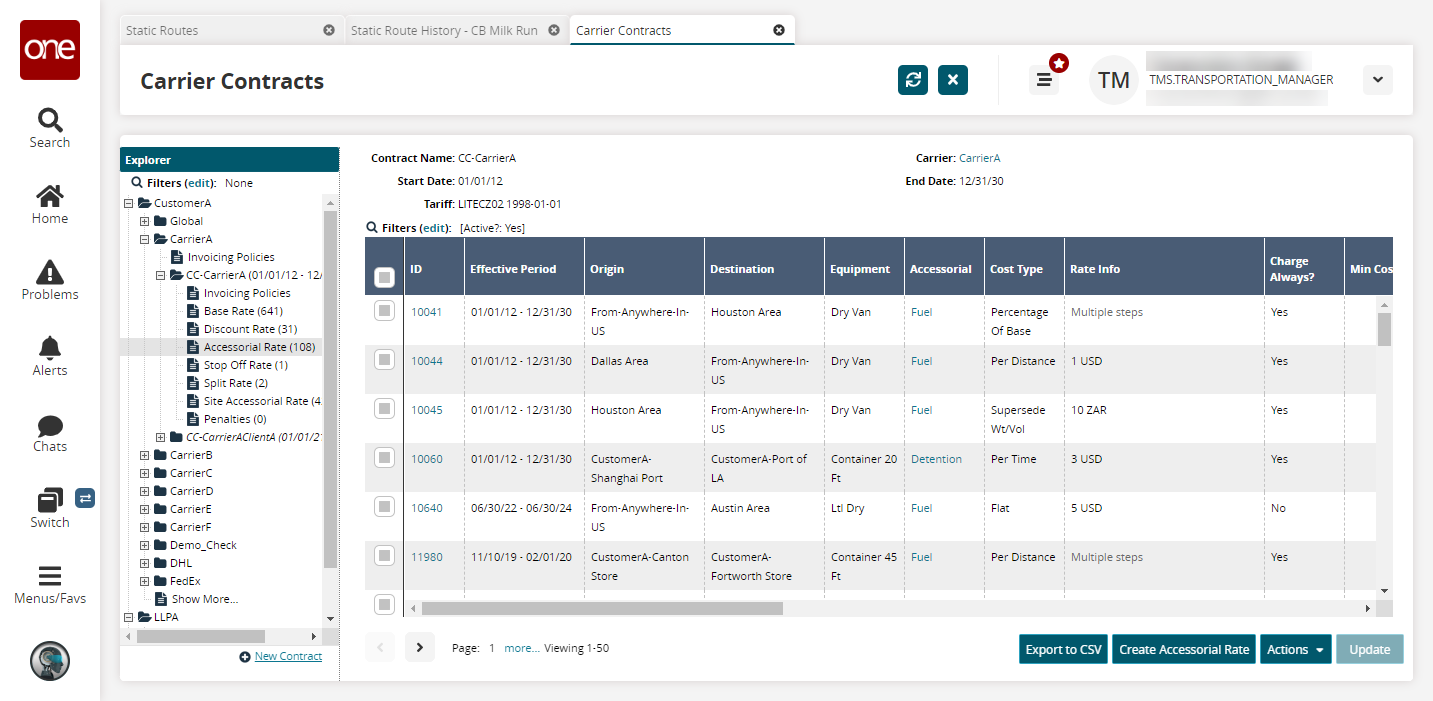Select checkbox for rate ID 10041
Viewport: 1433px width, 701px height.
pos(384,311)
